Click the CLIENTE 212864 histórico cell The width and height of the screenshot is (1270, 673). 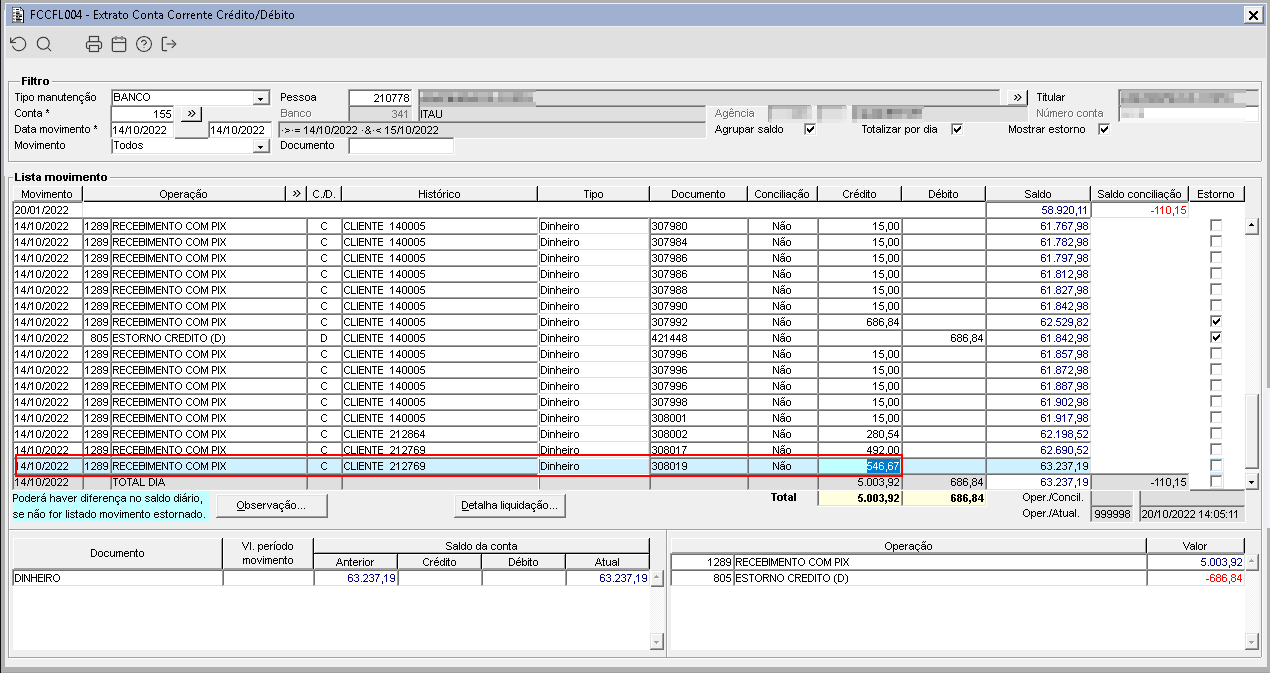pos(439,434)
